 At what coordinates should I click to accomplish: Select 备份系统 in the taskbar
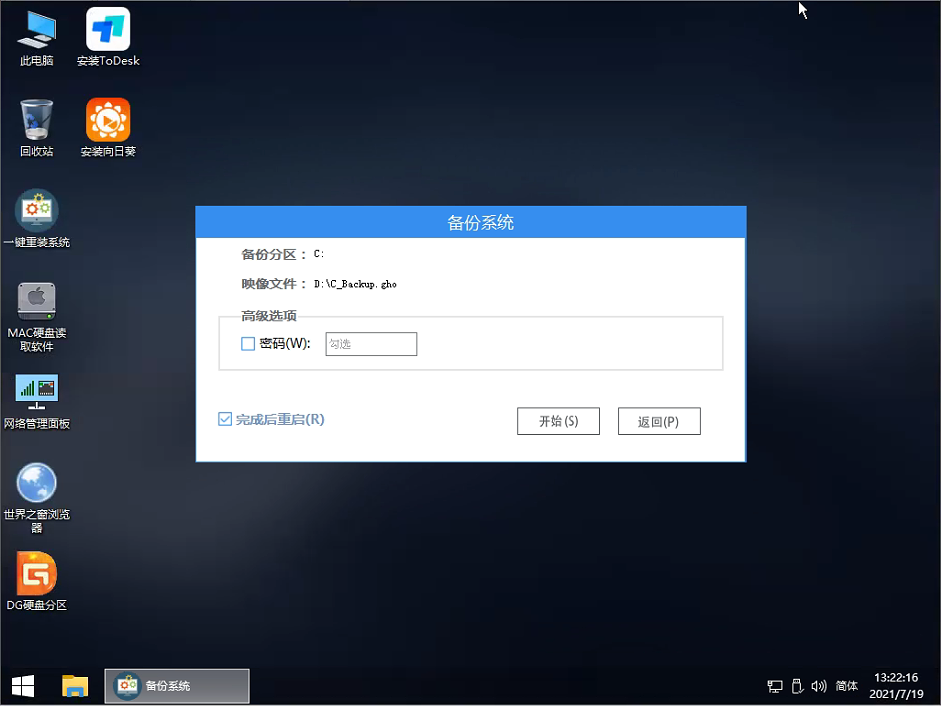point(176,686)
